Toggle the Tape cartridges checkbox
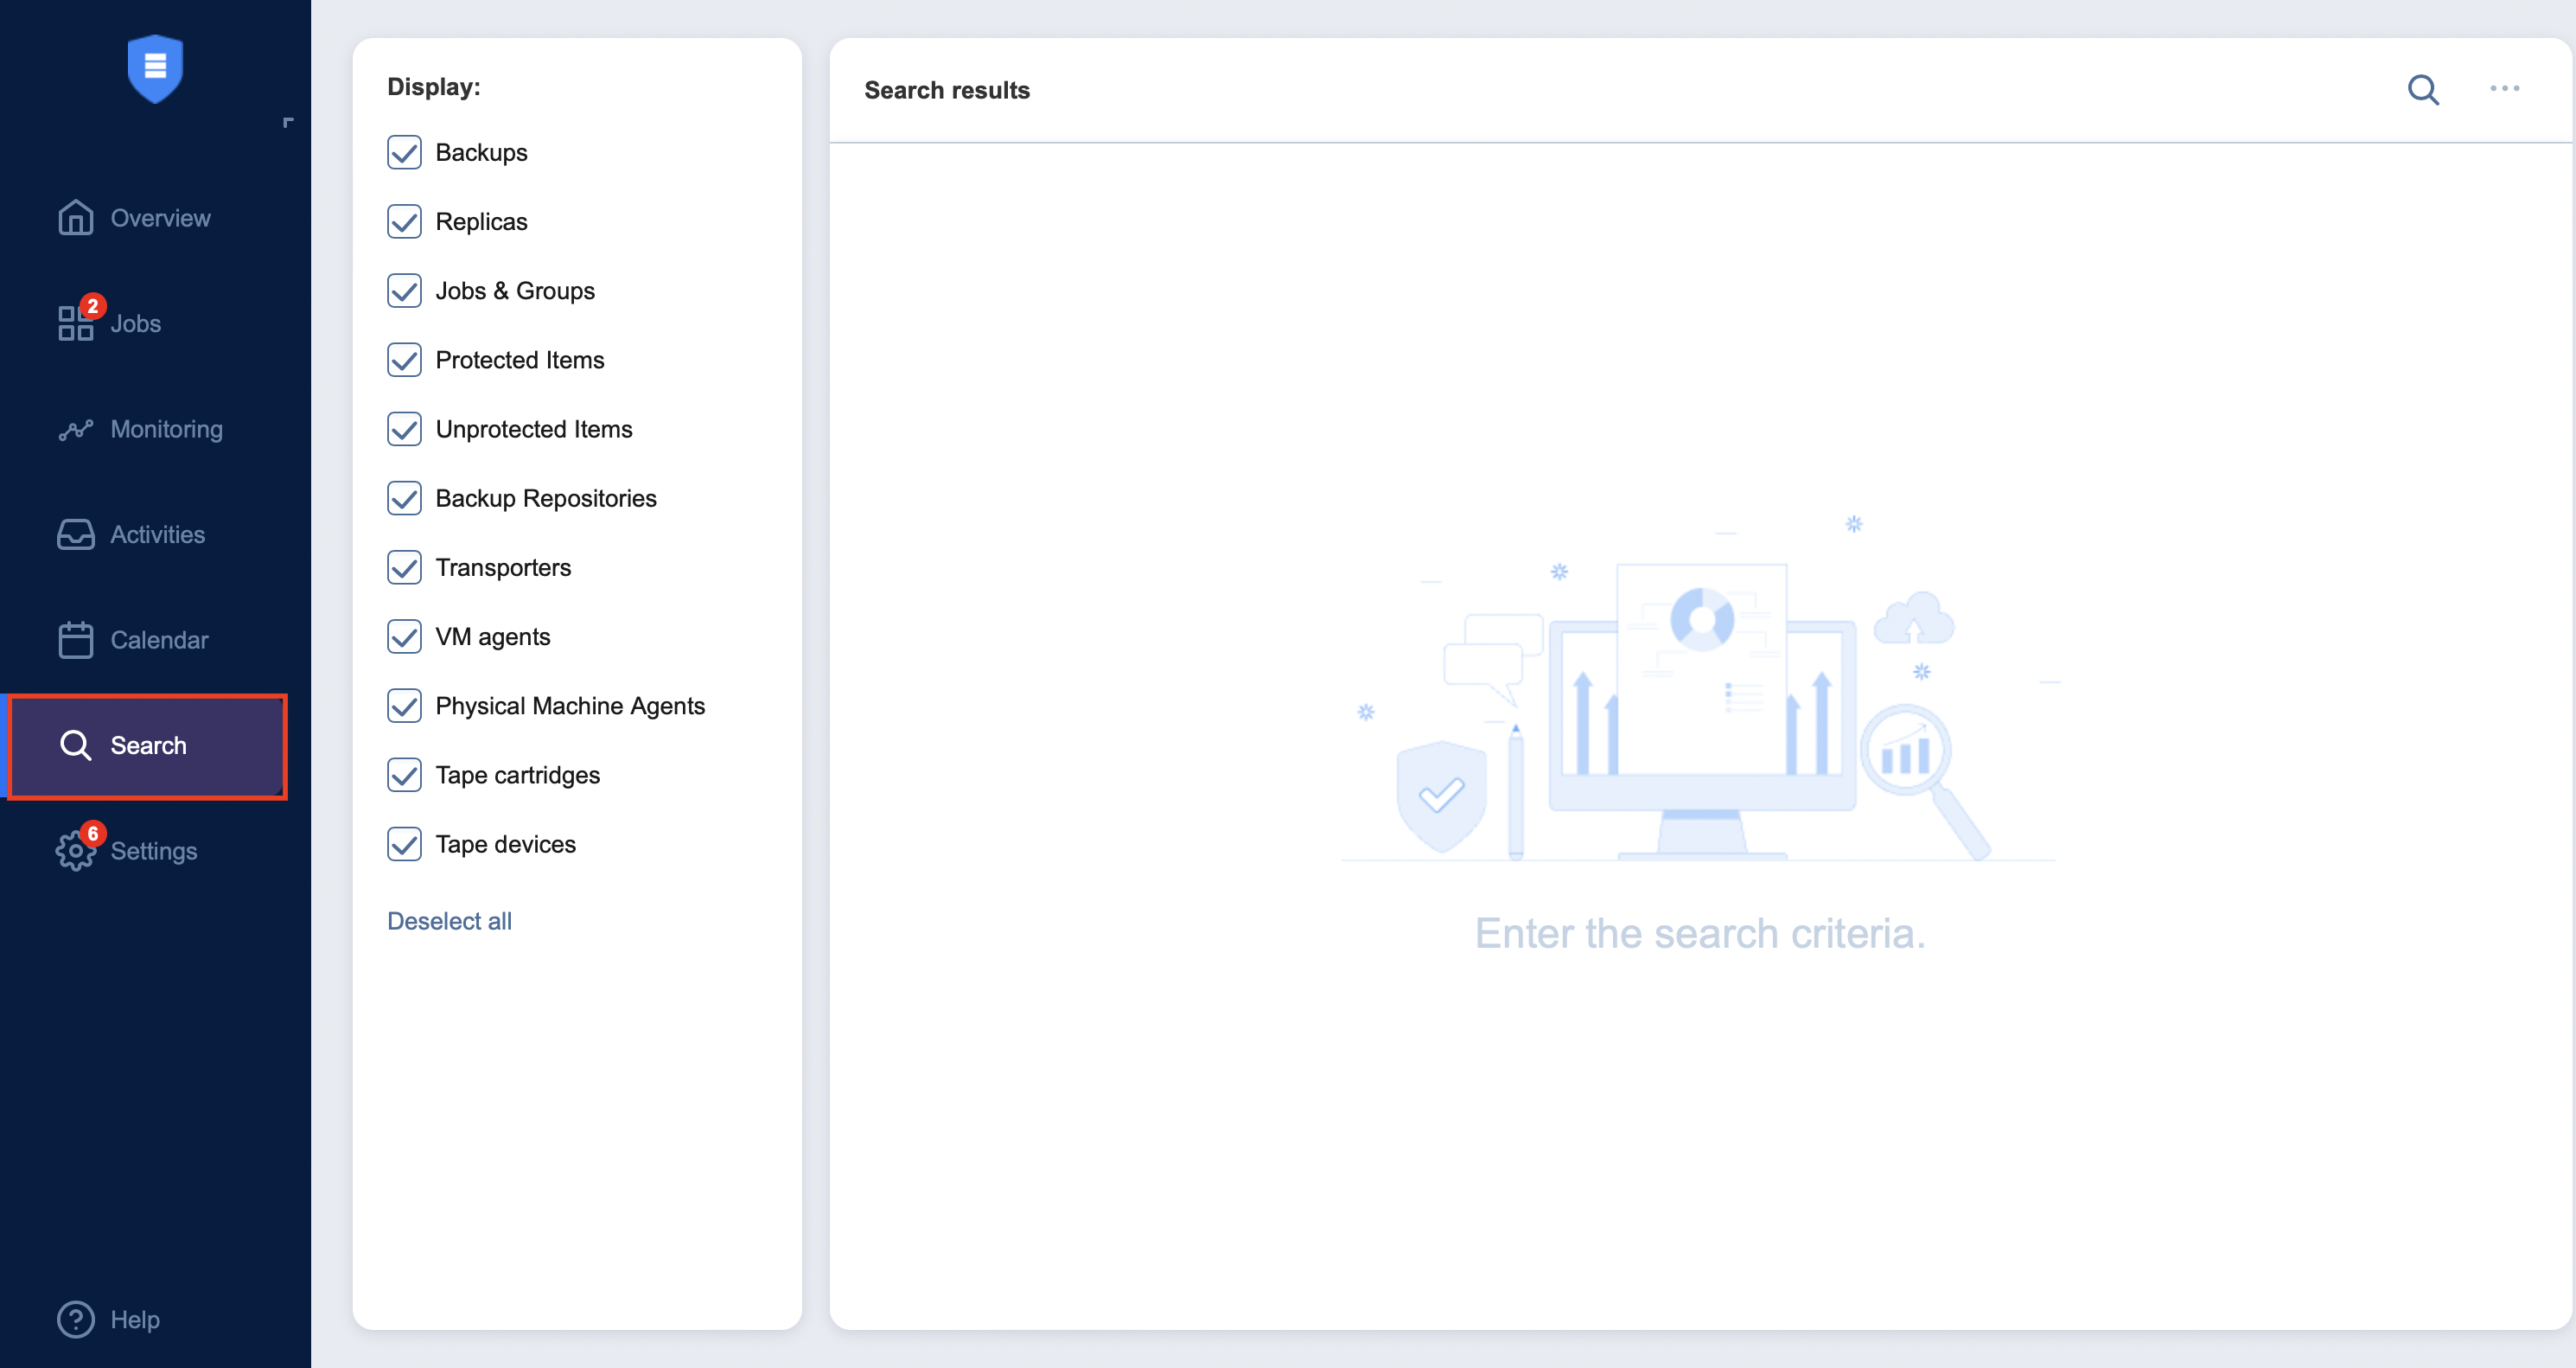The width and height of the screenshot is (2576, 1368). [x=404, y=775]
